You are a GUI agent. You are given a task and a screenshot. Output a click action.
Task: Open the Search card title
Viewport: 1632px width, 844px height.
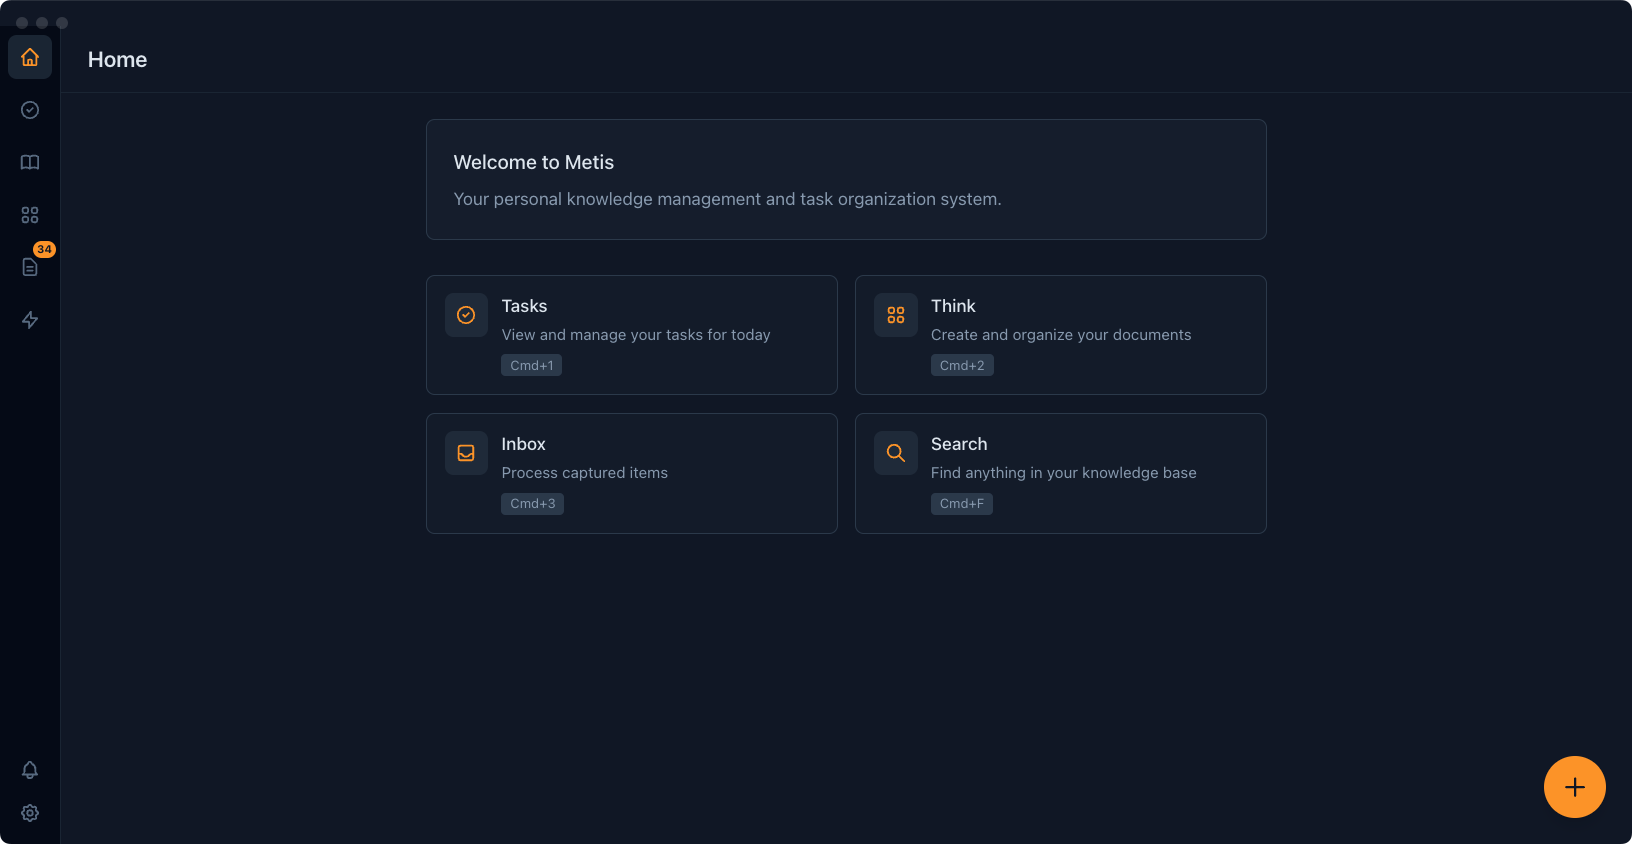click(959, 444)
